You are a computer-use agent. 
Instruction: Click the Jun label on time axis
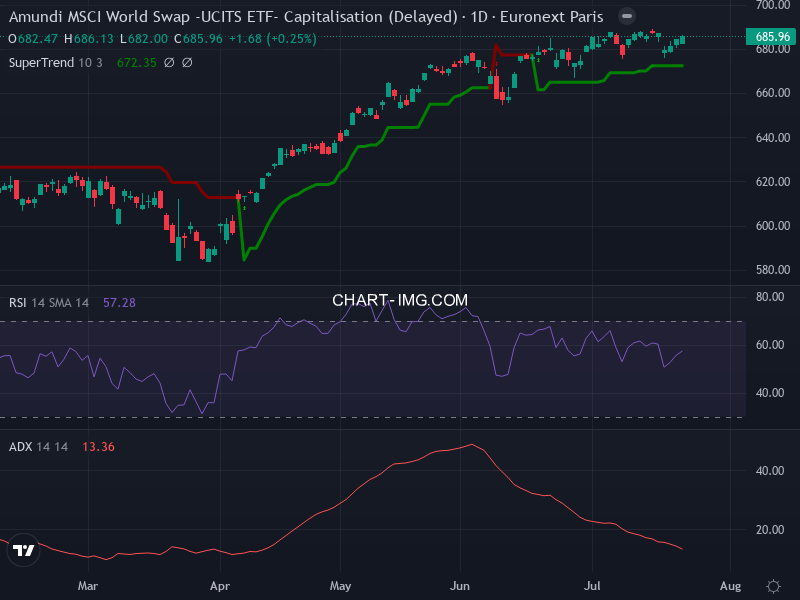point(460,586)
